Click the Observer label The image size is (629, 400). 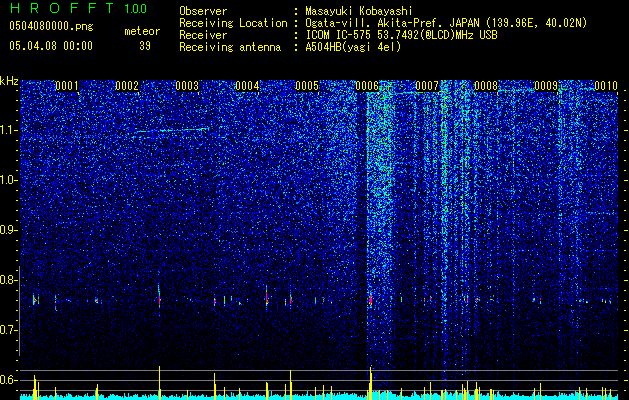tap(203, 11)
